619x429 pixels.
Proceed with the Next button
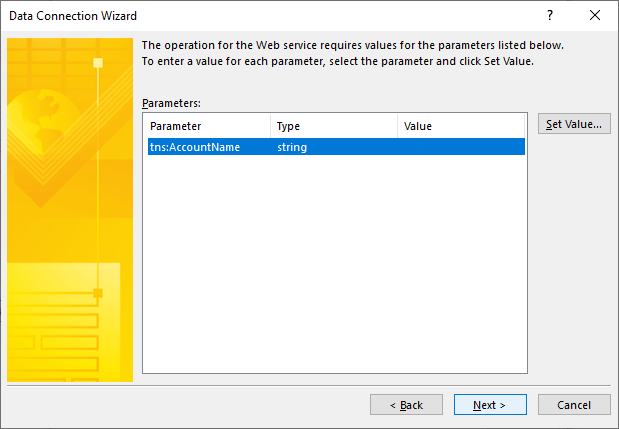click(x=490, y=405)
